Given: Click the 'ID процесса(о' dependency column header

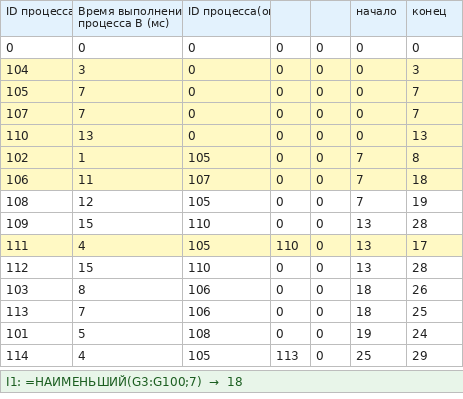Looking at the screenshot, I should click(x=226, y=18).
